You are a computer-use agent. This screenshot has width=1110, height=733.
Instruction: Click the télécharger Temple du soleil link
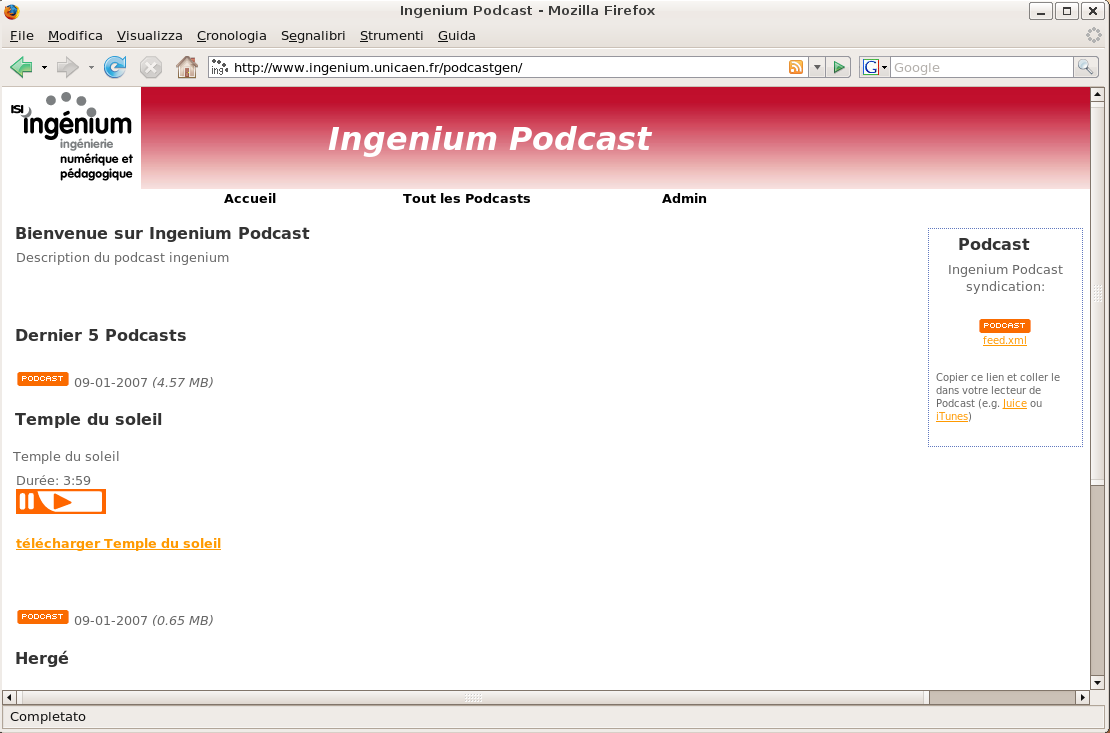coord(118,543)
